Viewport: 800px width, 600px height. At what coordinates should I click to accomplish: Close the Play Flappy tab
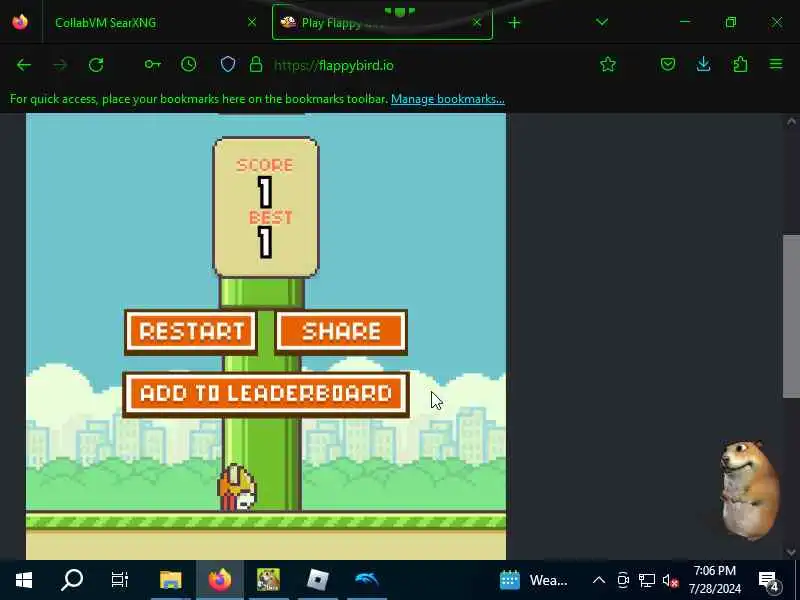click(x=477, y=22)
